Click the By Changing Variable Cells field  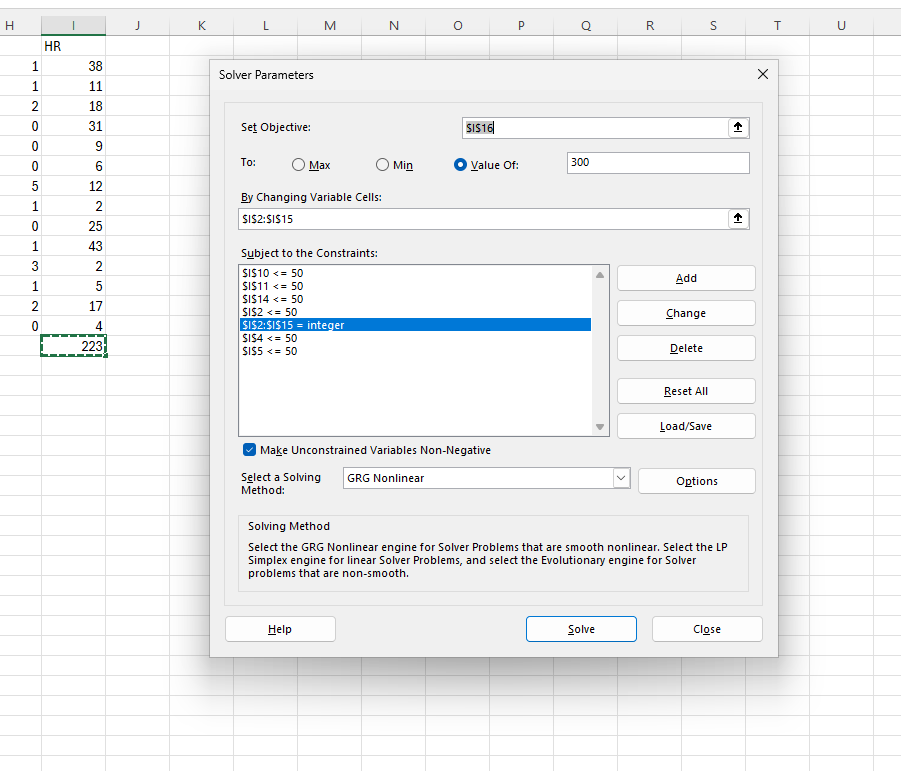[483, 219]
